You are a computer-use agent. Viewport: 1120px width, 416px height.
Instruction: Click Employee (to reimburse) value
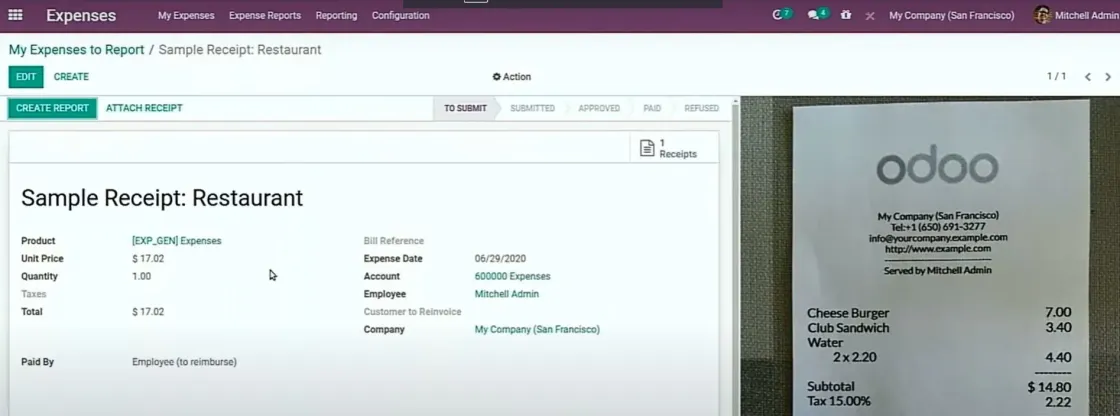click(x=184, y=362)
